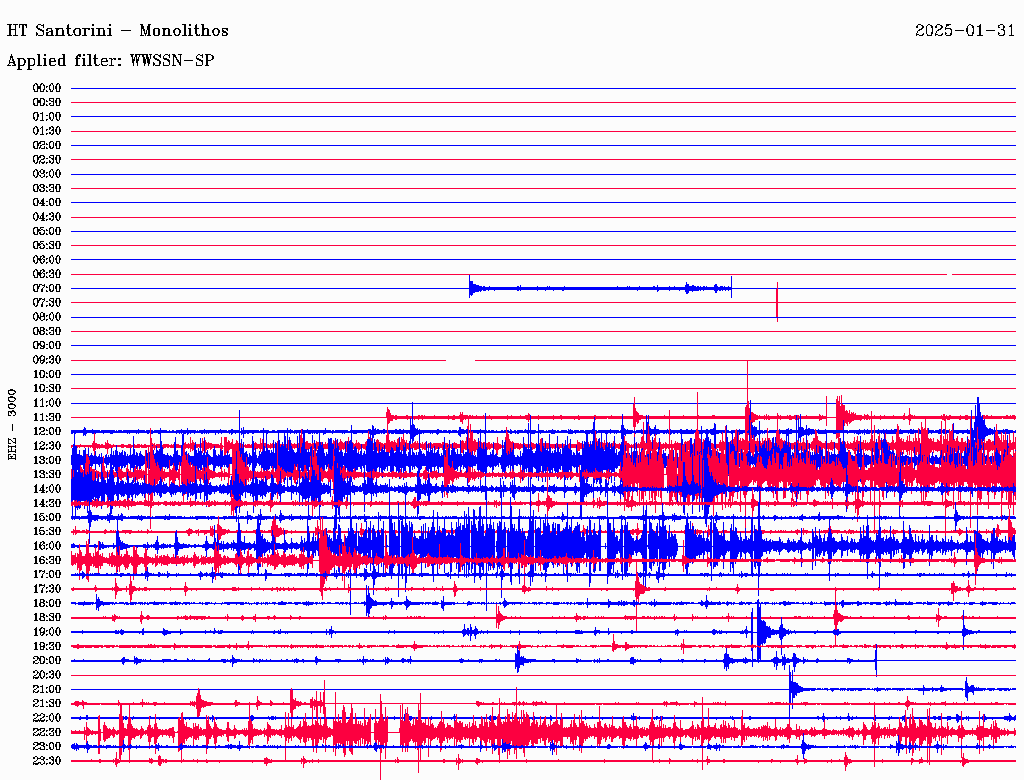The height and width of the screenshot is (780, 1024).
Task: Click the 00:00 time label
Action: coord(47,88)
